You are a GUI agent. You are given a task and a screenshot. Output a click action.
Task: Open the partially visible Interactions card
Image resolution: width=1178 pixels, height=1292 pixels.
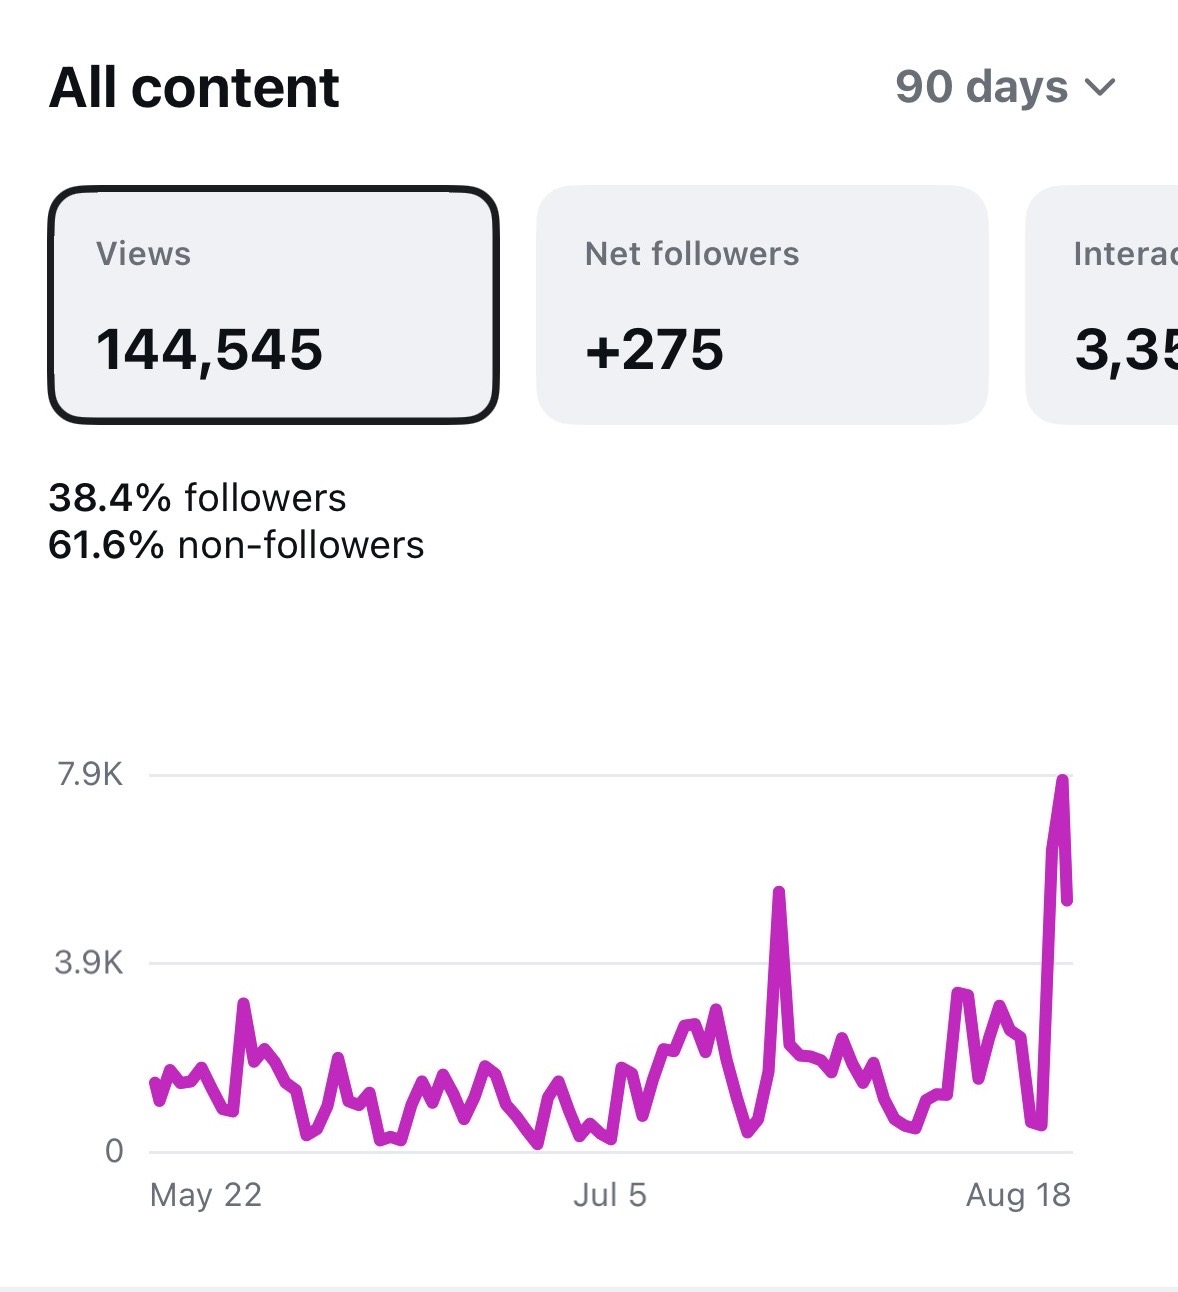click(x=1102, y=305)
